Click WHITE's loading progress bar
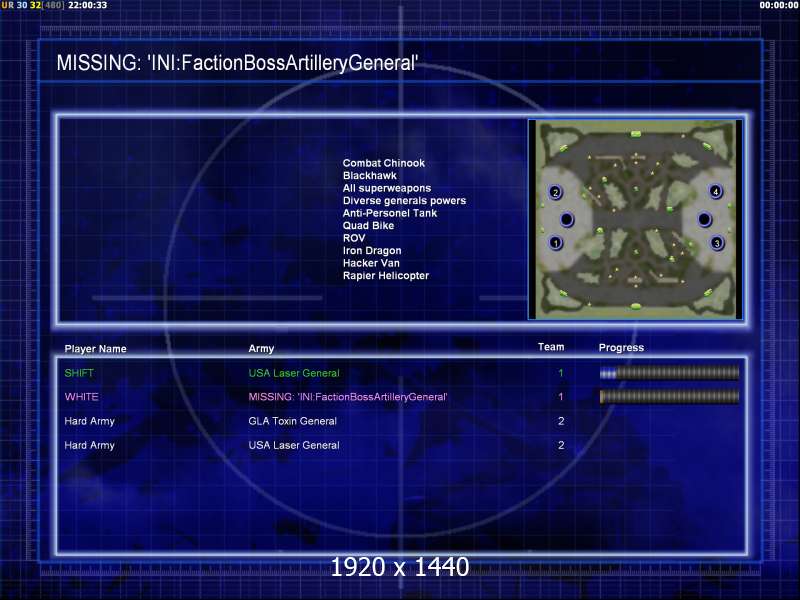 pyautogui.click(x=669, y=396)
